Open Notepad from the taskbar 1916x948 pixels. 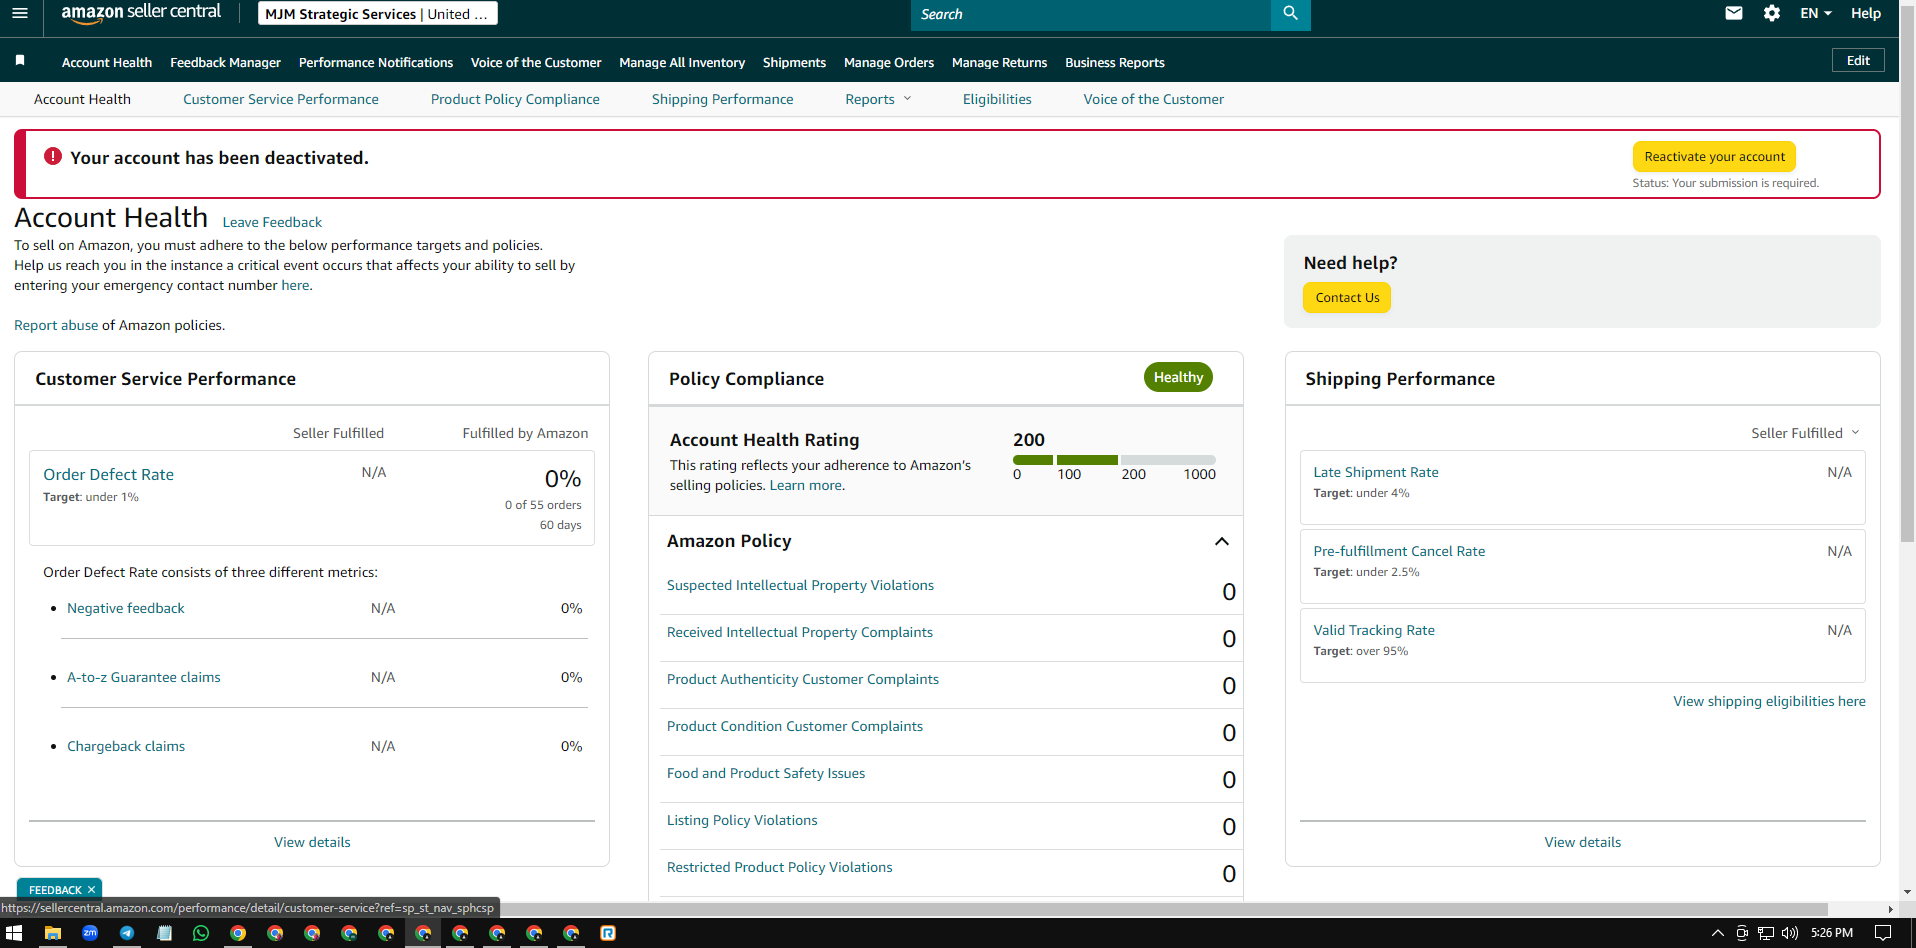(164, 933)
